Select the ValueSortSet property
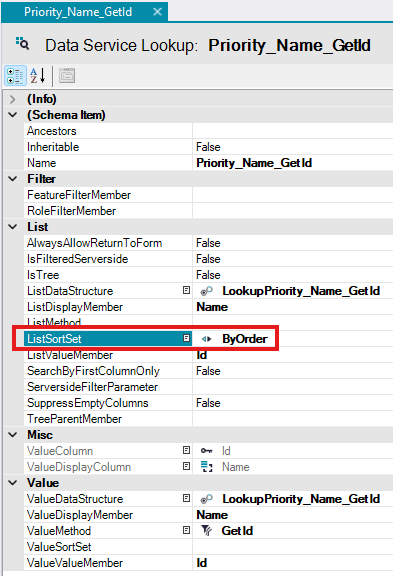Viewport: 393px width, 576px height. [x=59, y=547]
